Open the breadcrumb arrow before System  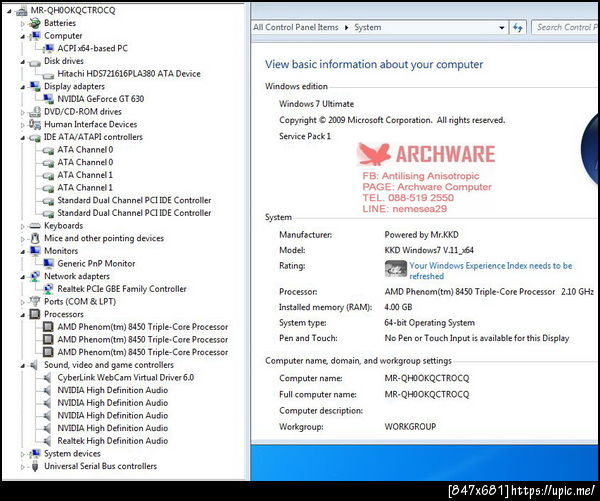point(346,28)
